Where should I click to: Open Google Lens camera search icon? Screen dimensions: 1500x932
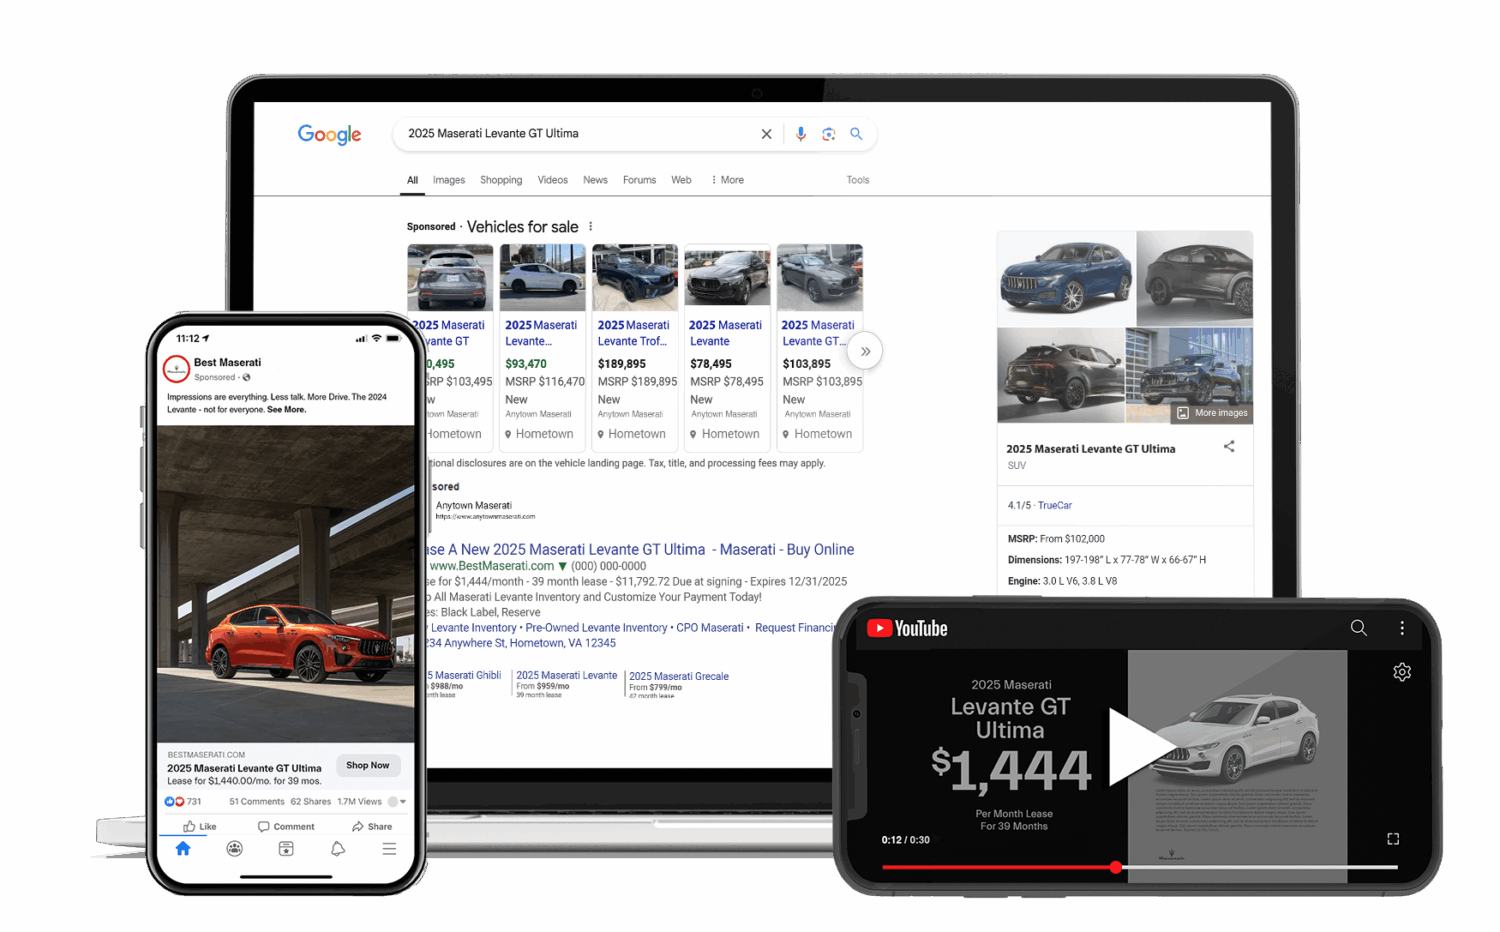[x=828, y=134]
